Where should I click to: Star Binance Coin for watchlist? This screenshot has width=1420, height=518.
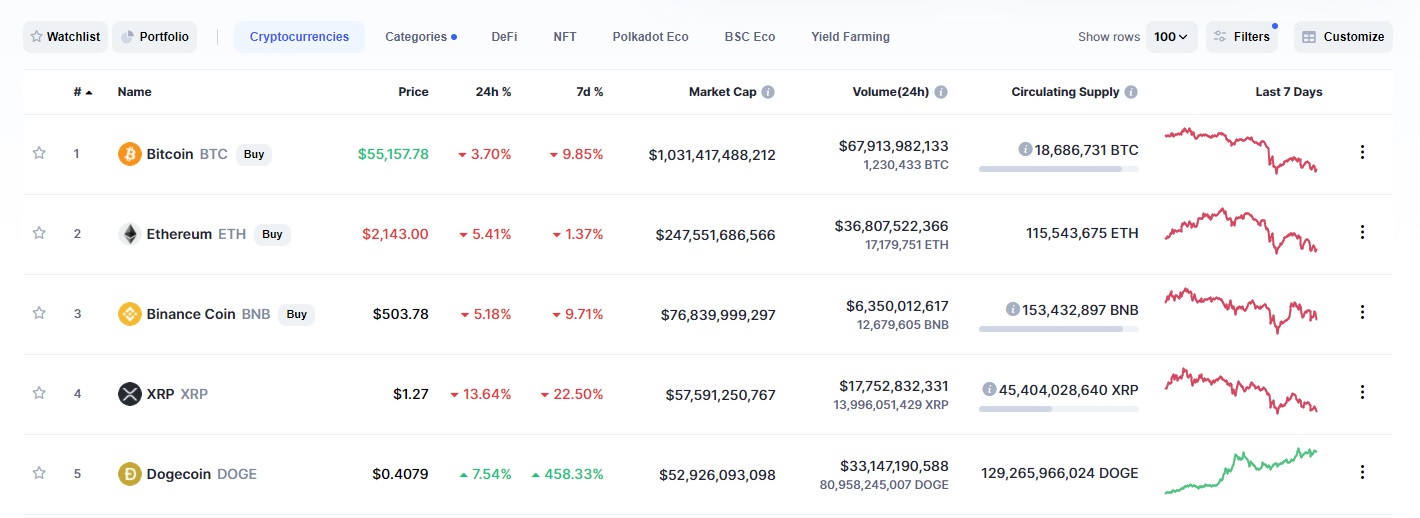[39, 313]
